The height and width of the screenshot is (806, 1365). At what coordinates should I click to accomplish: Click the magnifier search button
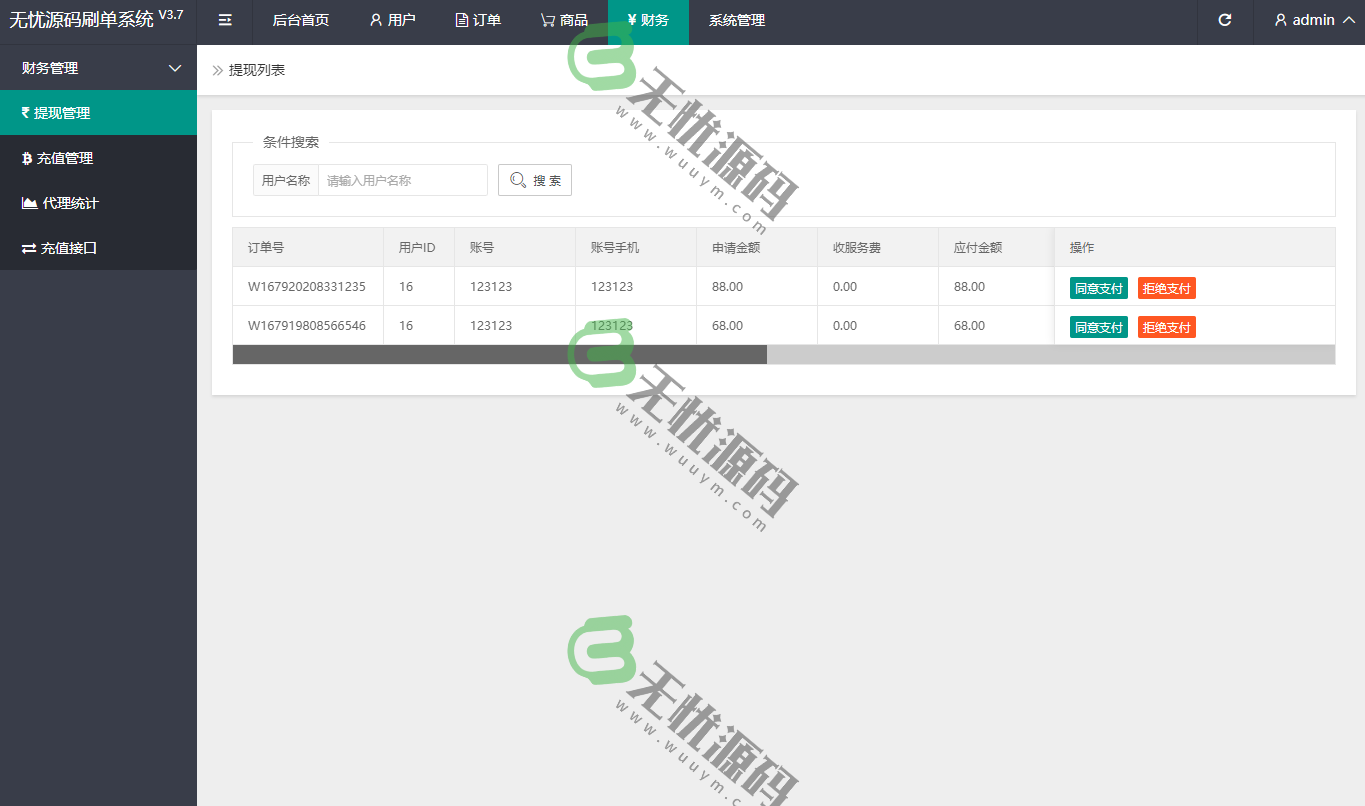point(535,180)
